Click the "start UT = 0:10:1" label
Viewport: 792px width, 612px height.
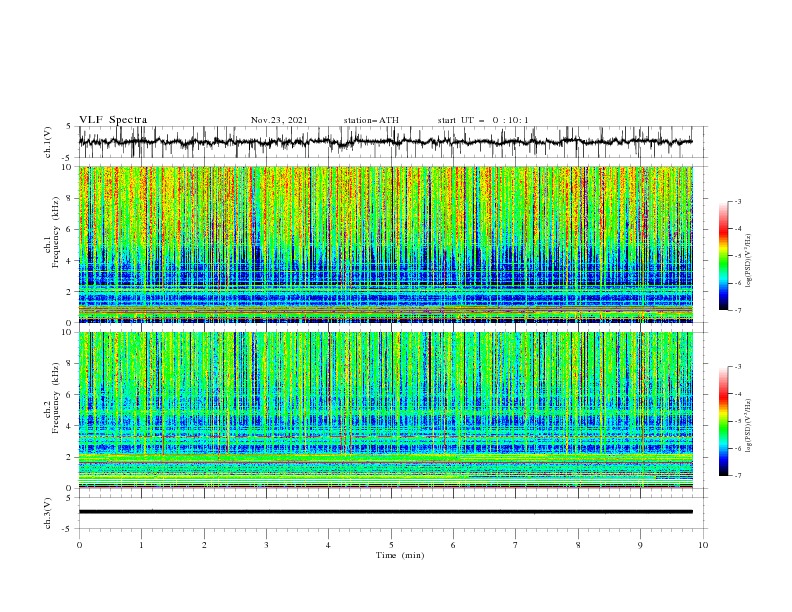coord(482,120)
